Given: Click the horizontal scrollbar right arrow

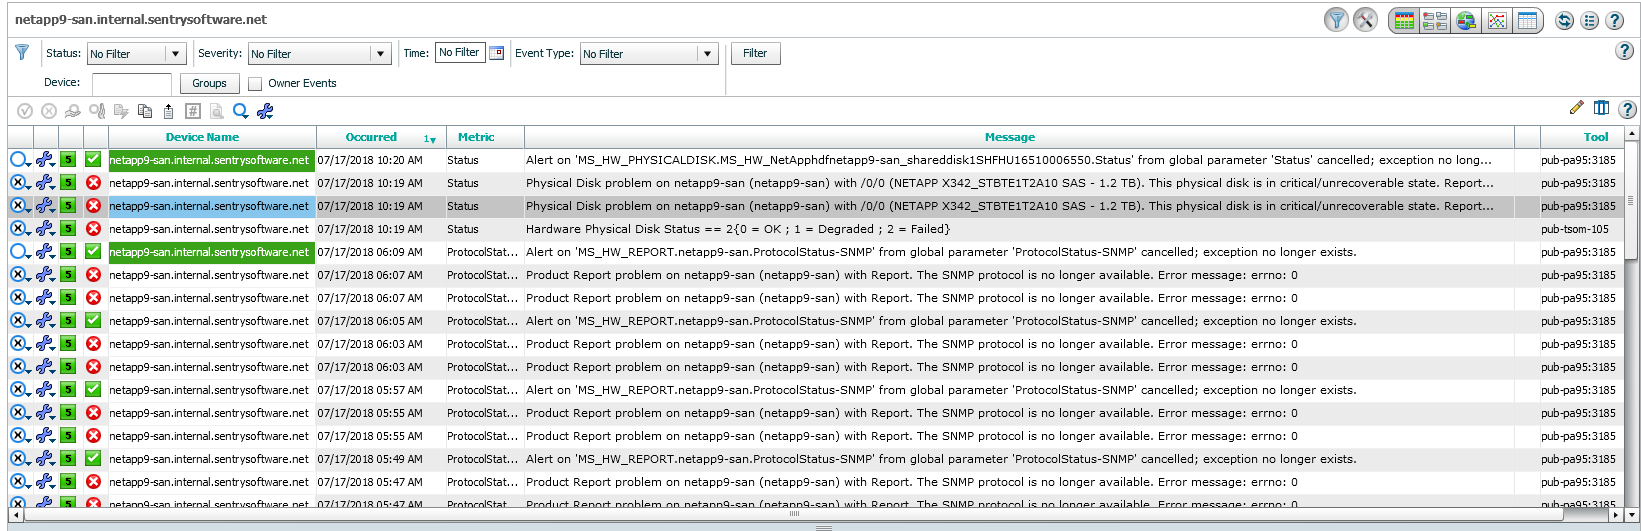Looking at the screenshot, I should tap(1618, 515).
